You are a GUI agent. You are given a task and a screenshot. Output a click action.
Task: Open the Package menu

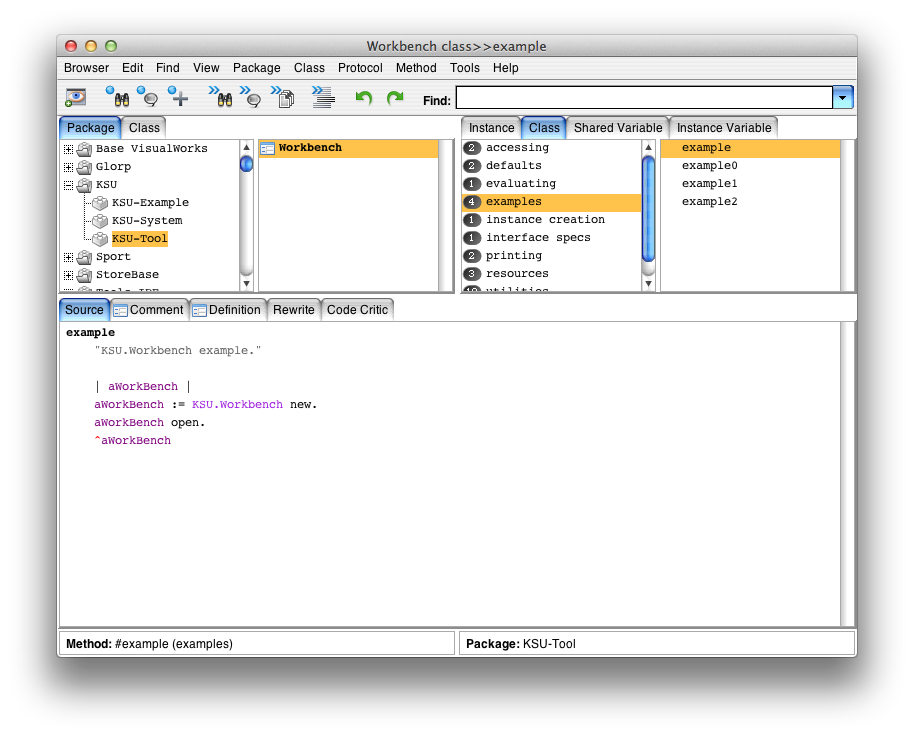click(256, 68)
